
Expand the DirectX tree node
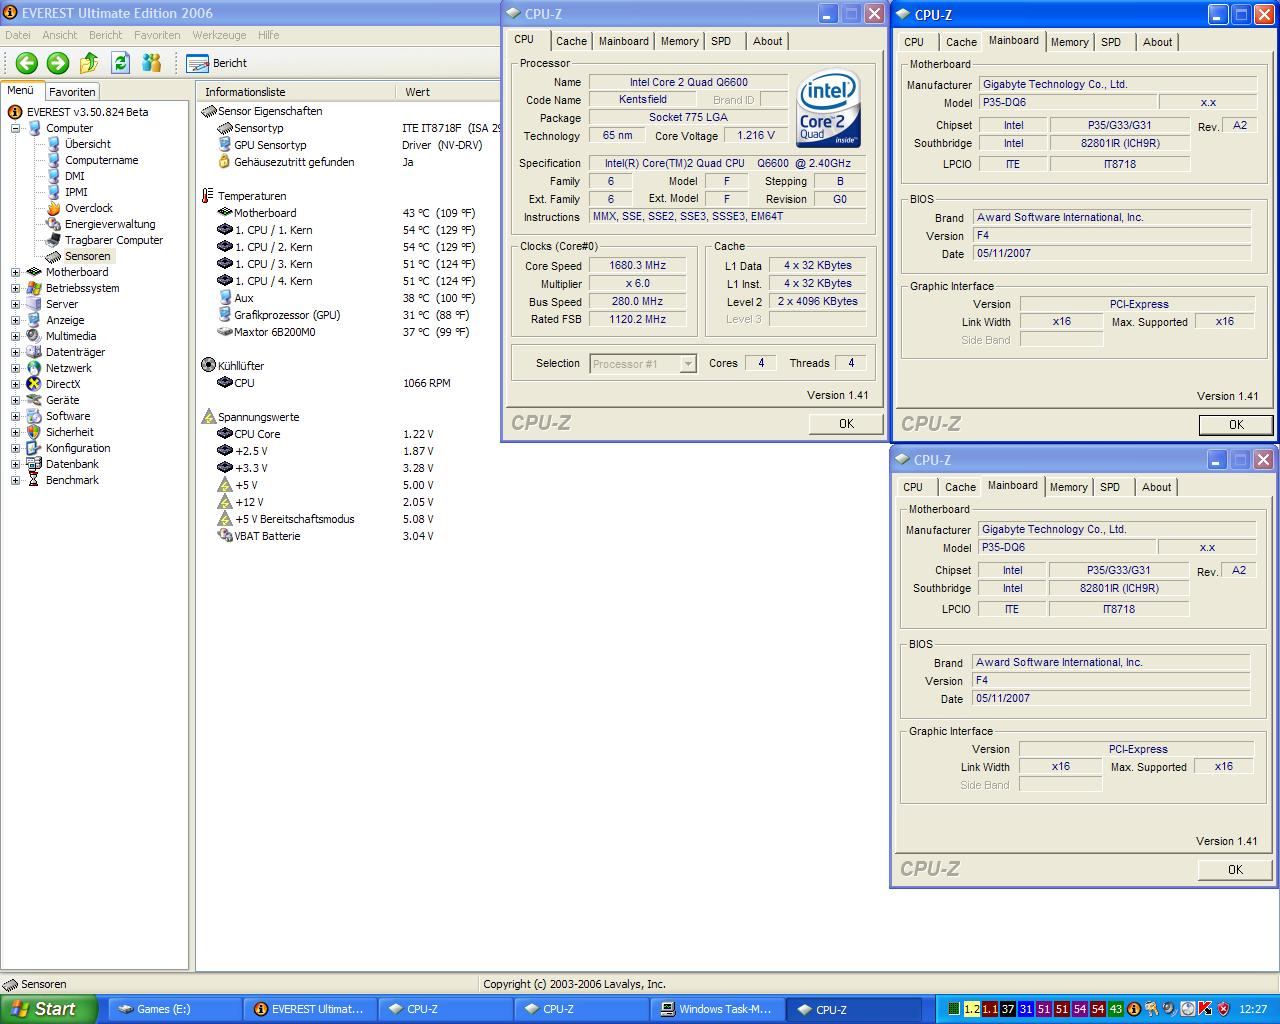(x=15, y=384)
